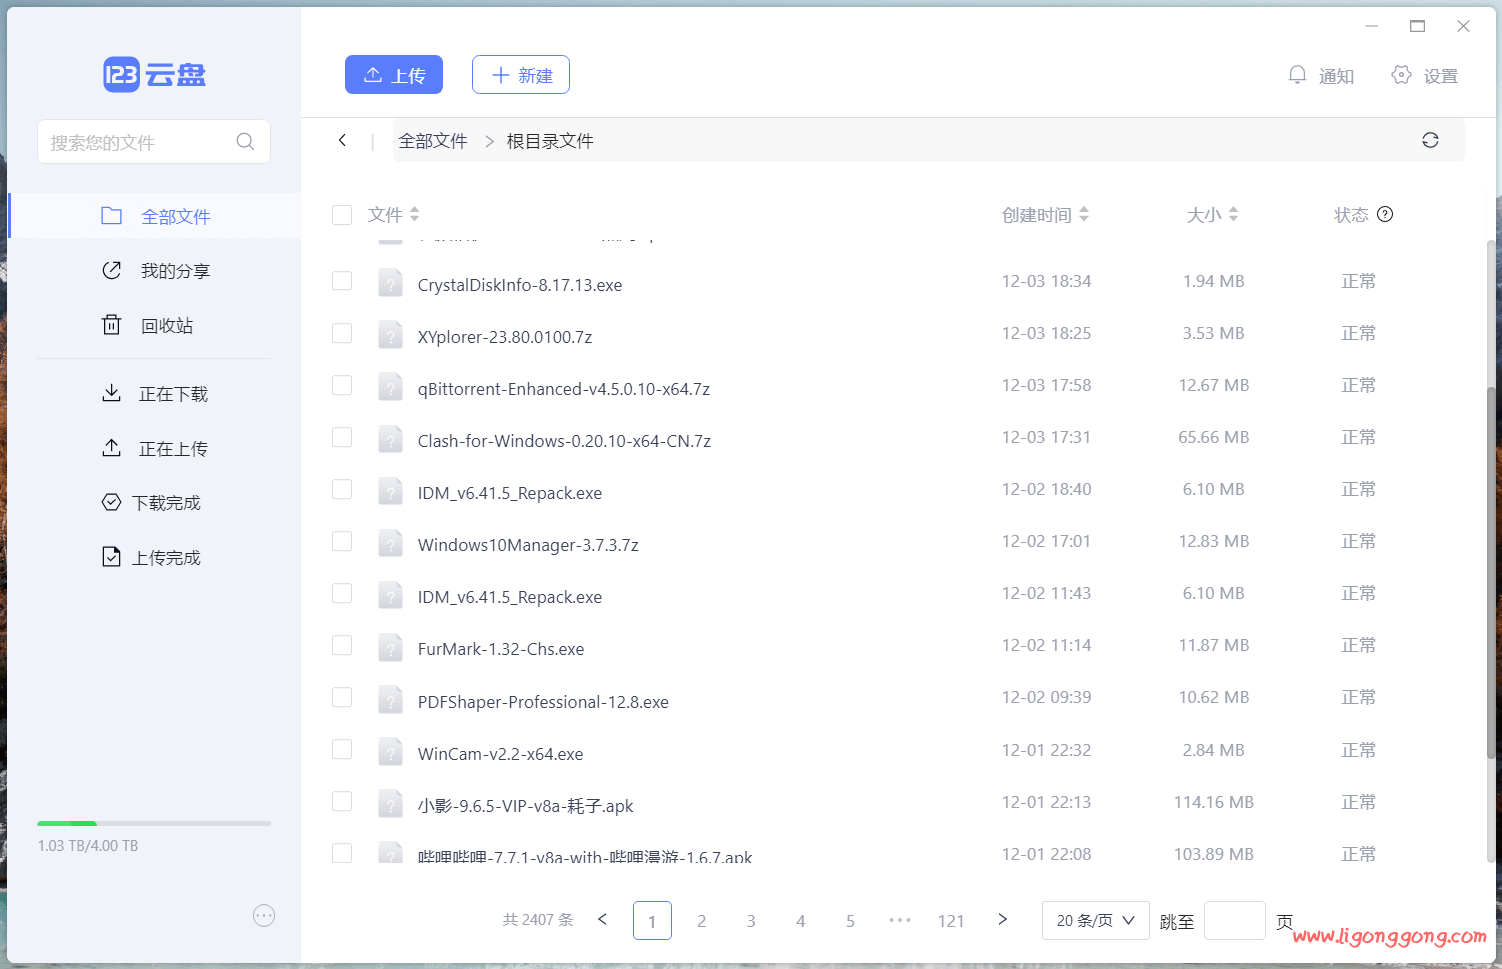
Task: Select current page 1 button
Action: [x=652, y=921]
